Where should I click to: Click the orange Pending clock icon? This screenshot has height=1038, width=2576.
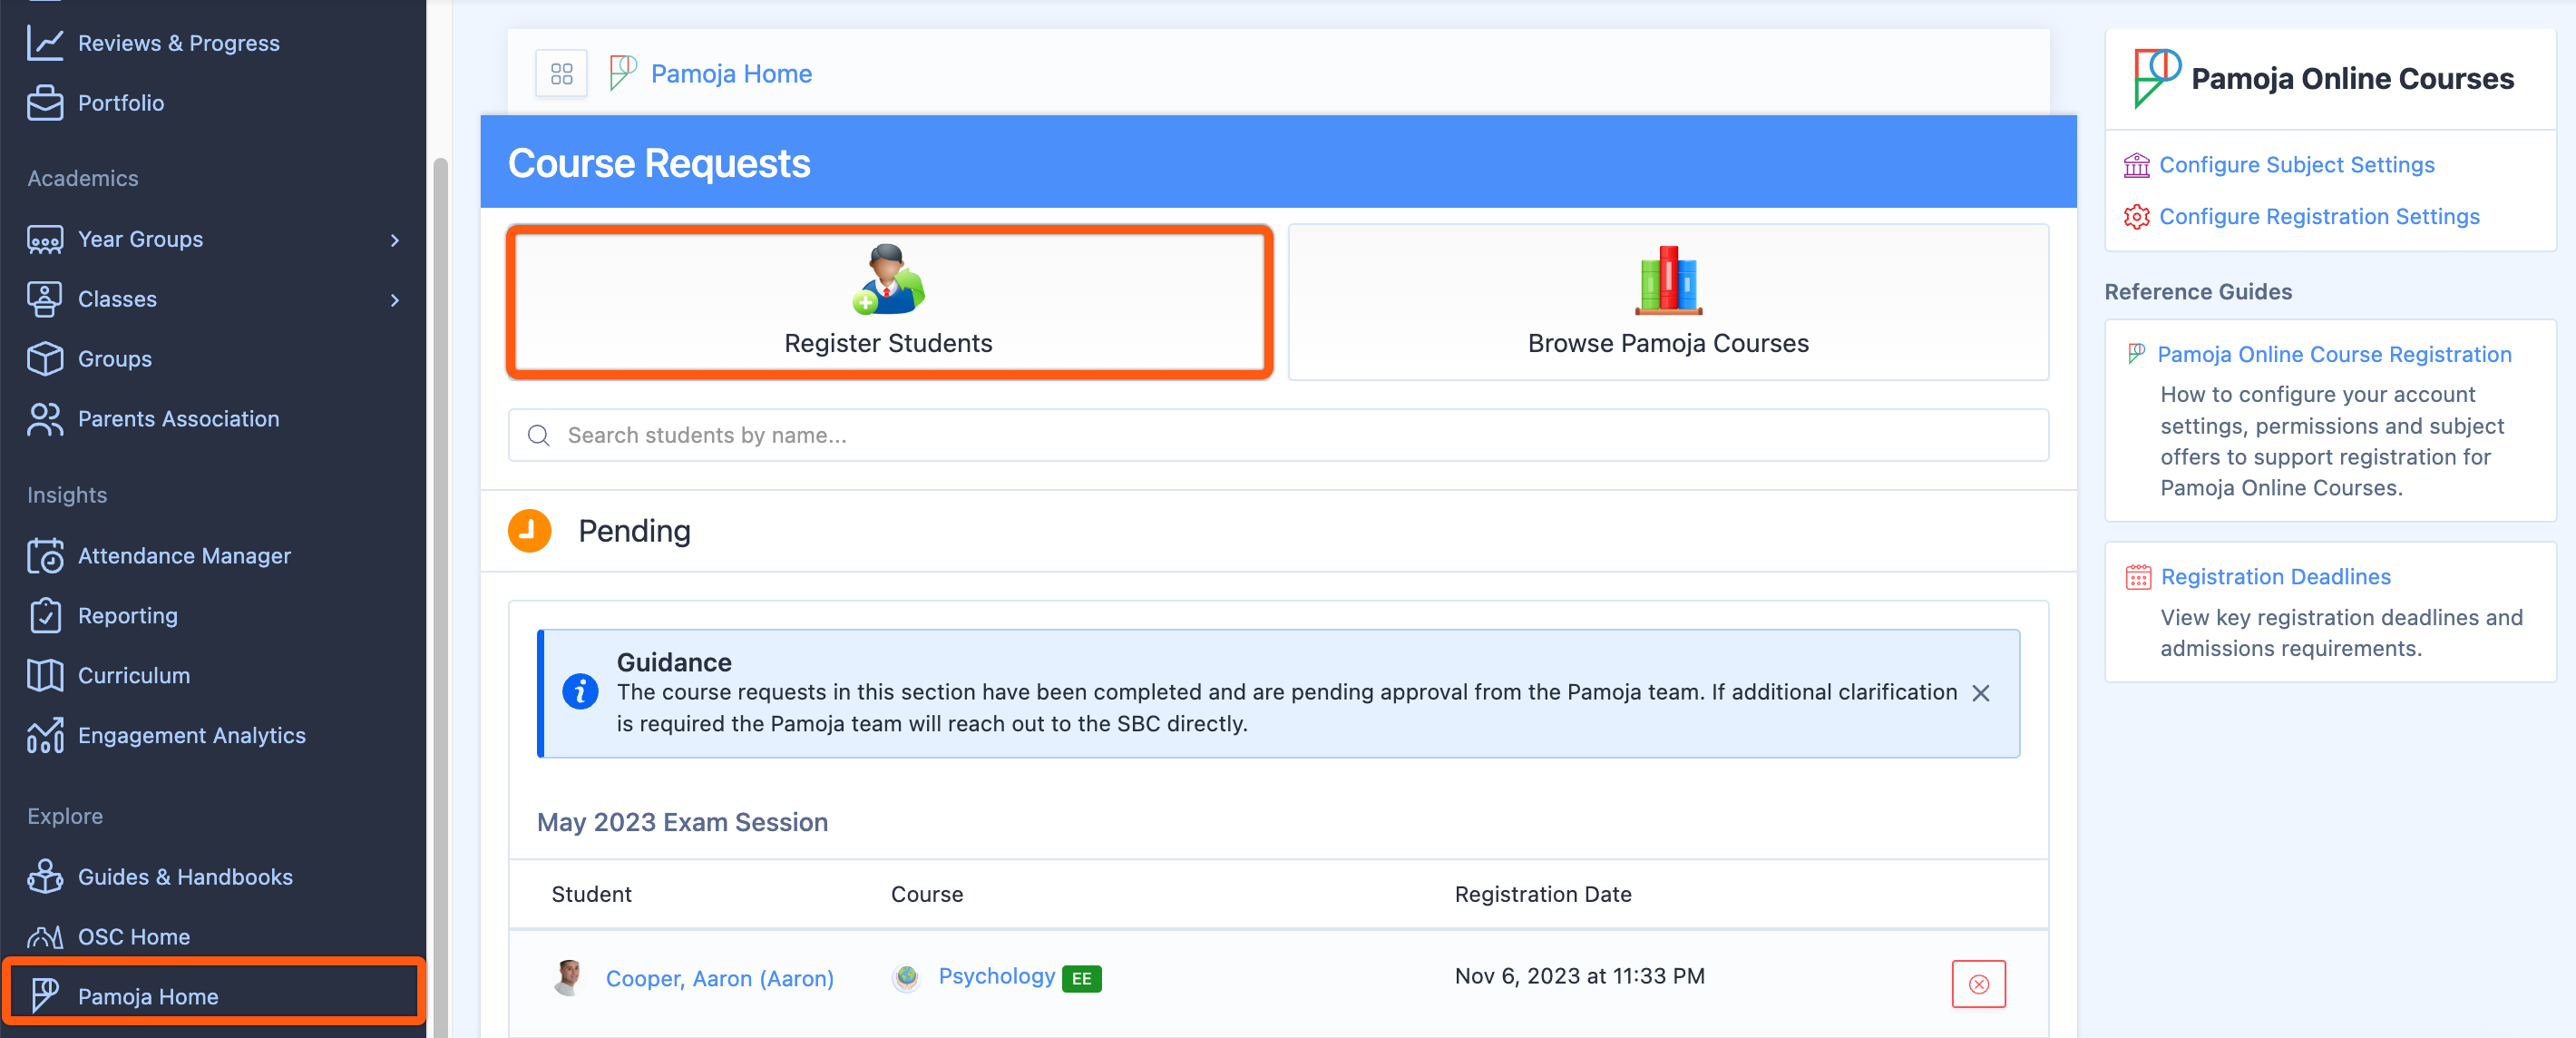pos(529,531)
